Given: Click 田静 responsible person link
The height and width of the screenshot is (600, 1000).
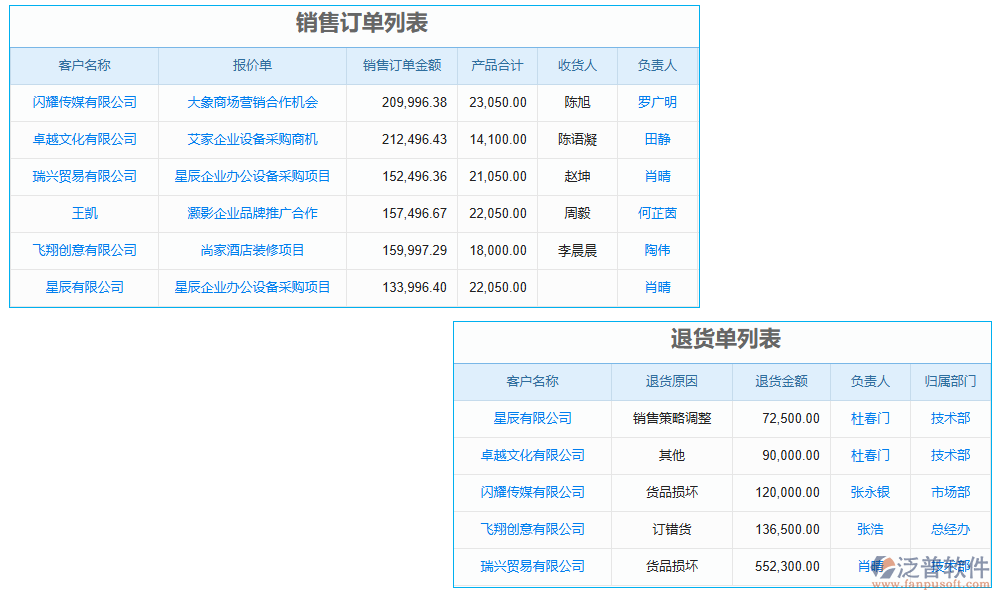Looking at the screenshot, I should 657,140.
